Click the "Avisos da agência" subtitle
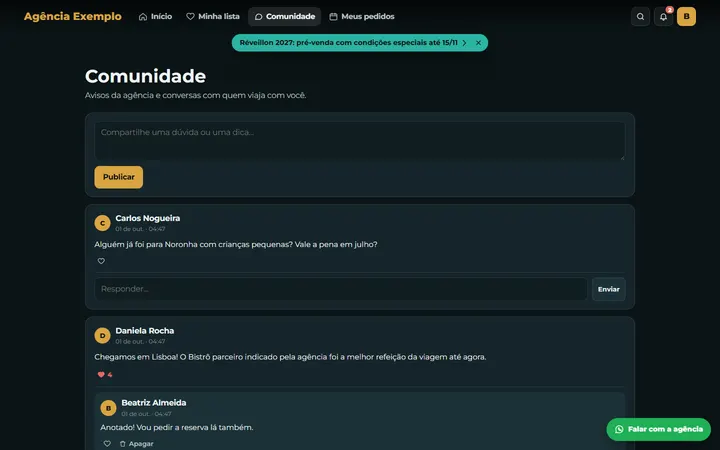The height and width of the screenshot is (450, 720). click(195, 96)
